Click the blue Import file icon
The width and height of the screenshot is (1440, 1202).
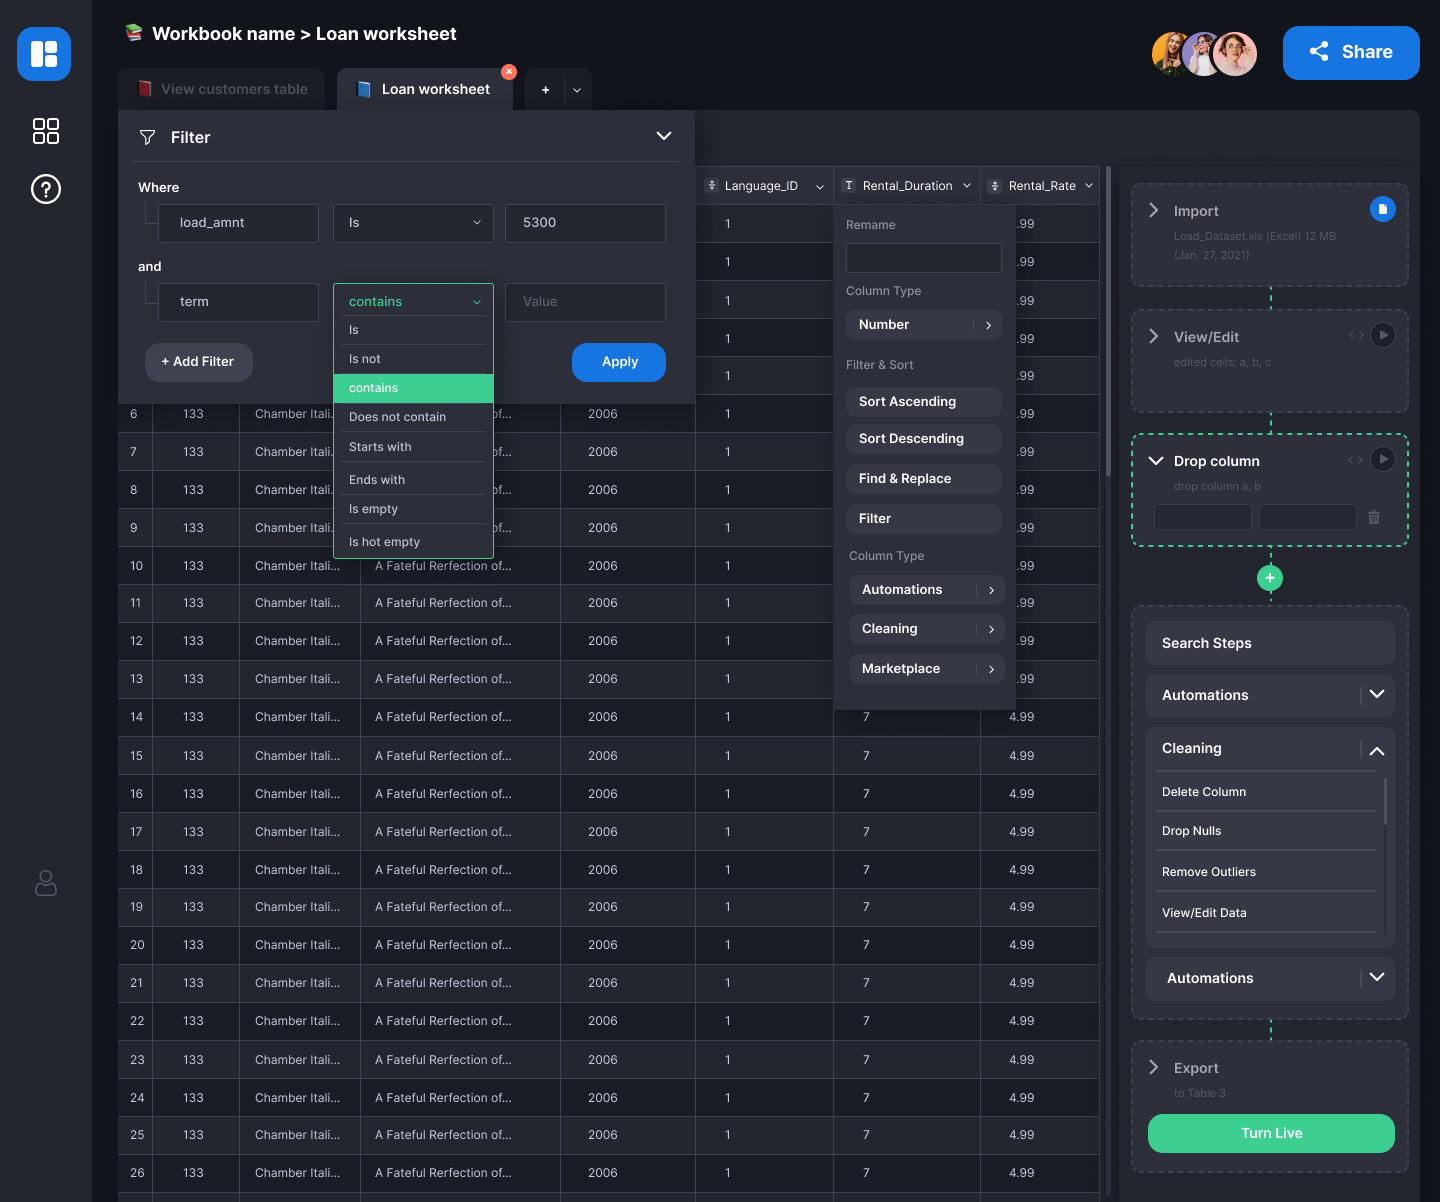click(1382, 209)
